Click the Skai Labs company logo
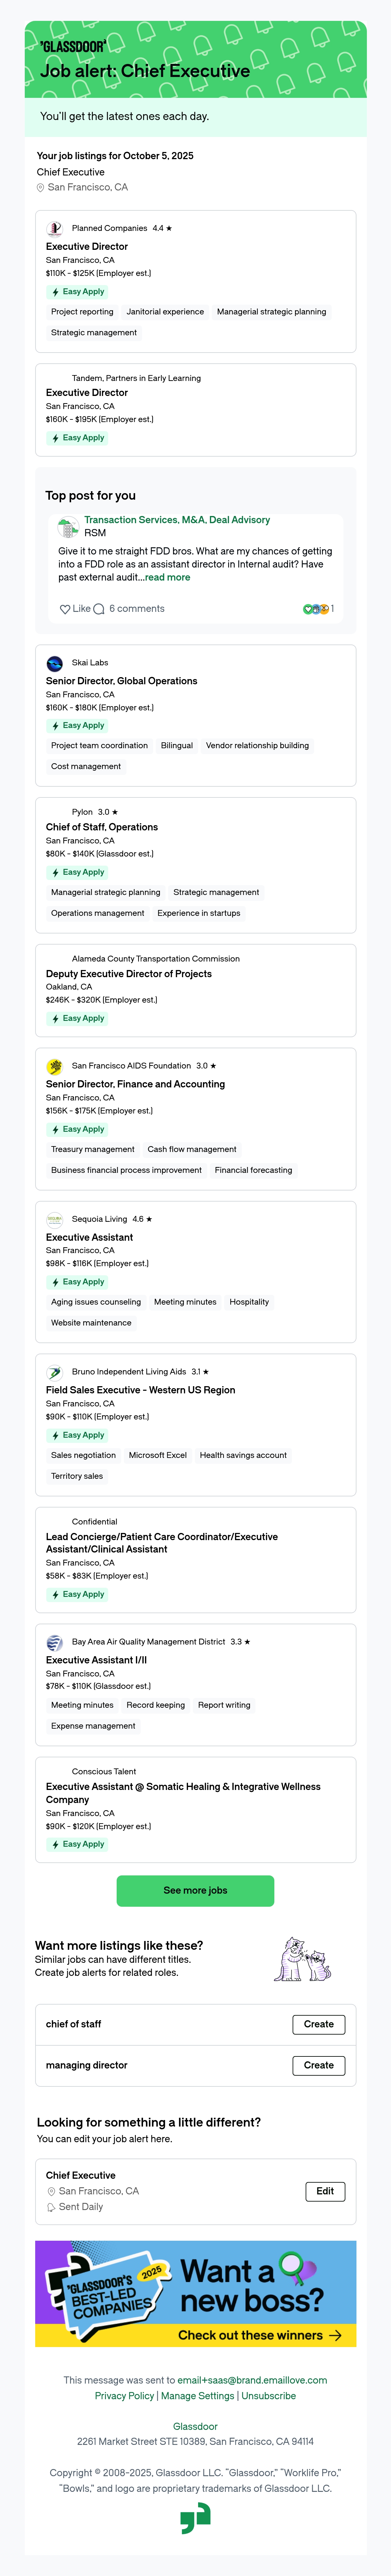The height and width of the screenshot is (2576, 391). (x=55, y=663)
